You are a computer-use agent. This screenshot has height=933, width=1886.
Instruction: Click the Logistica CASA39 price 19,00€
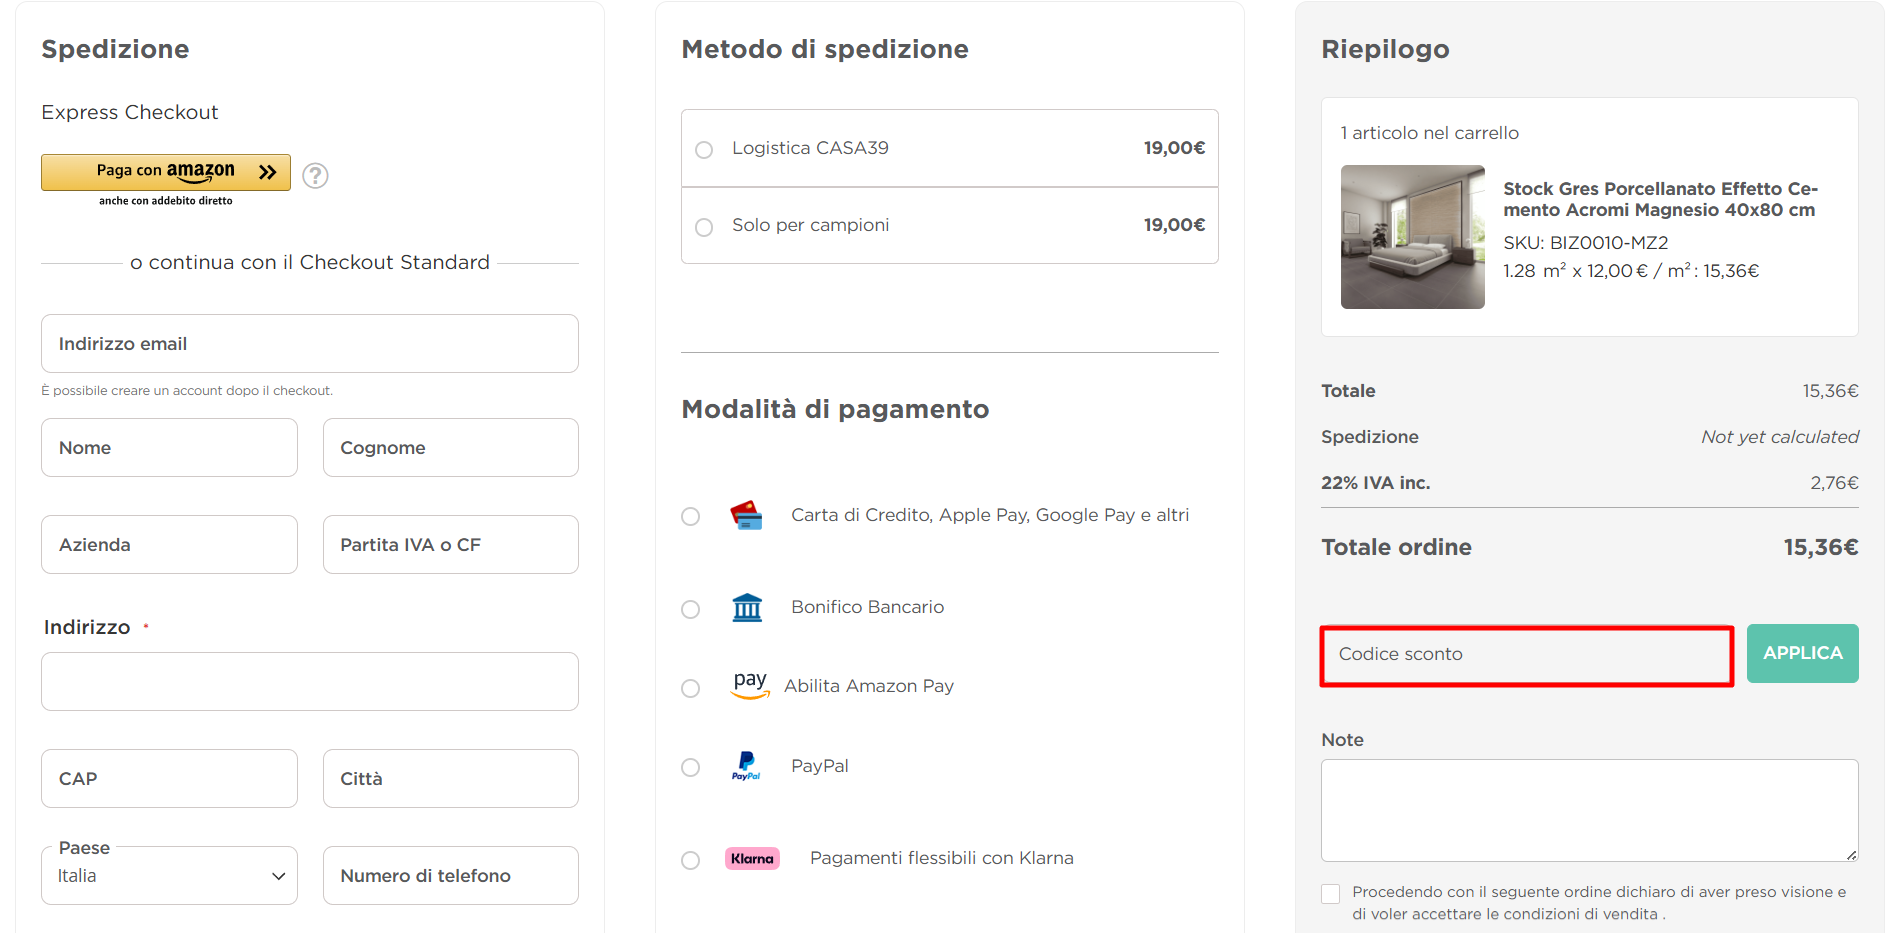click(1174, 148)
